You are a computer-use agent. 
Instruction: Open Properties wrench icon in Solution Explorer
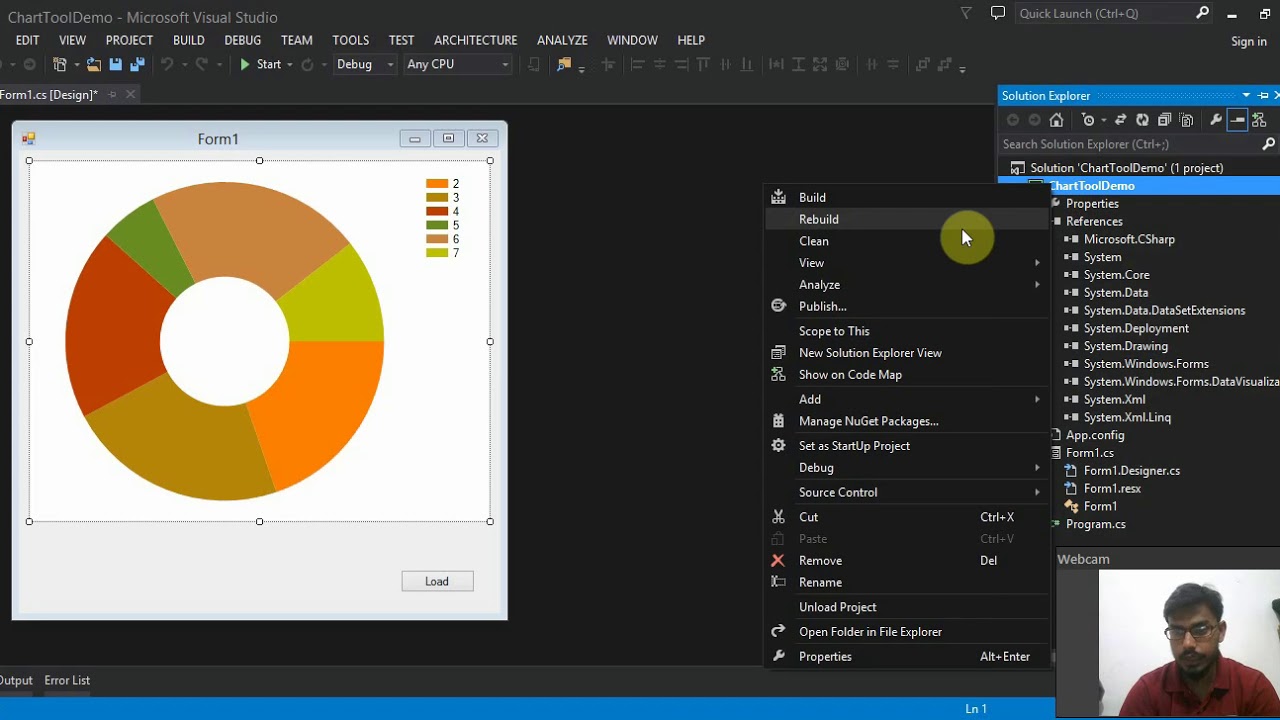pyautogui.click(x=1216, y=120)
